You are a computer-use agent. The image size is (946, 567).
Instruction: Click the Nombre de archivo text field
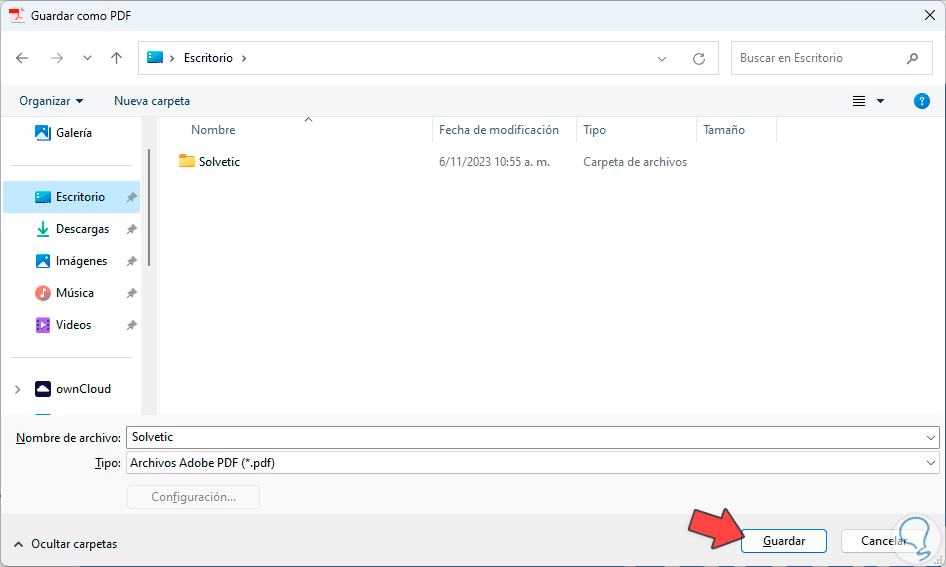(x=525, y=437)
